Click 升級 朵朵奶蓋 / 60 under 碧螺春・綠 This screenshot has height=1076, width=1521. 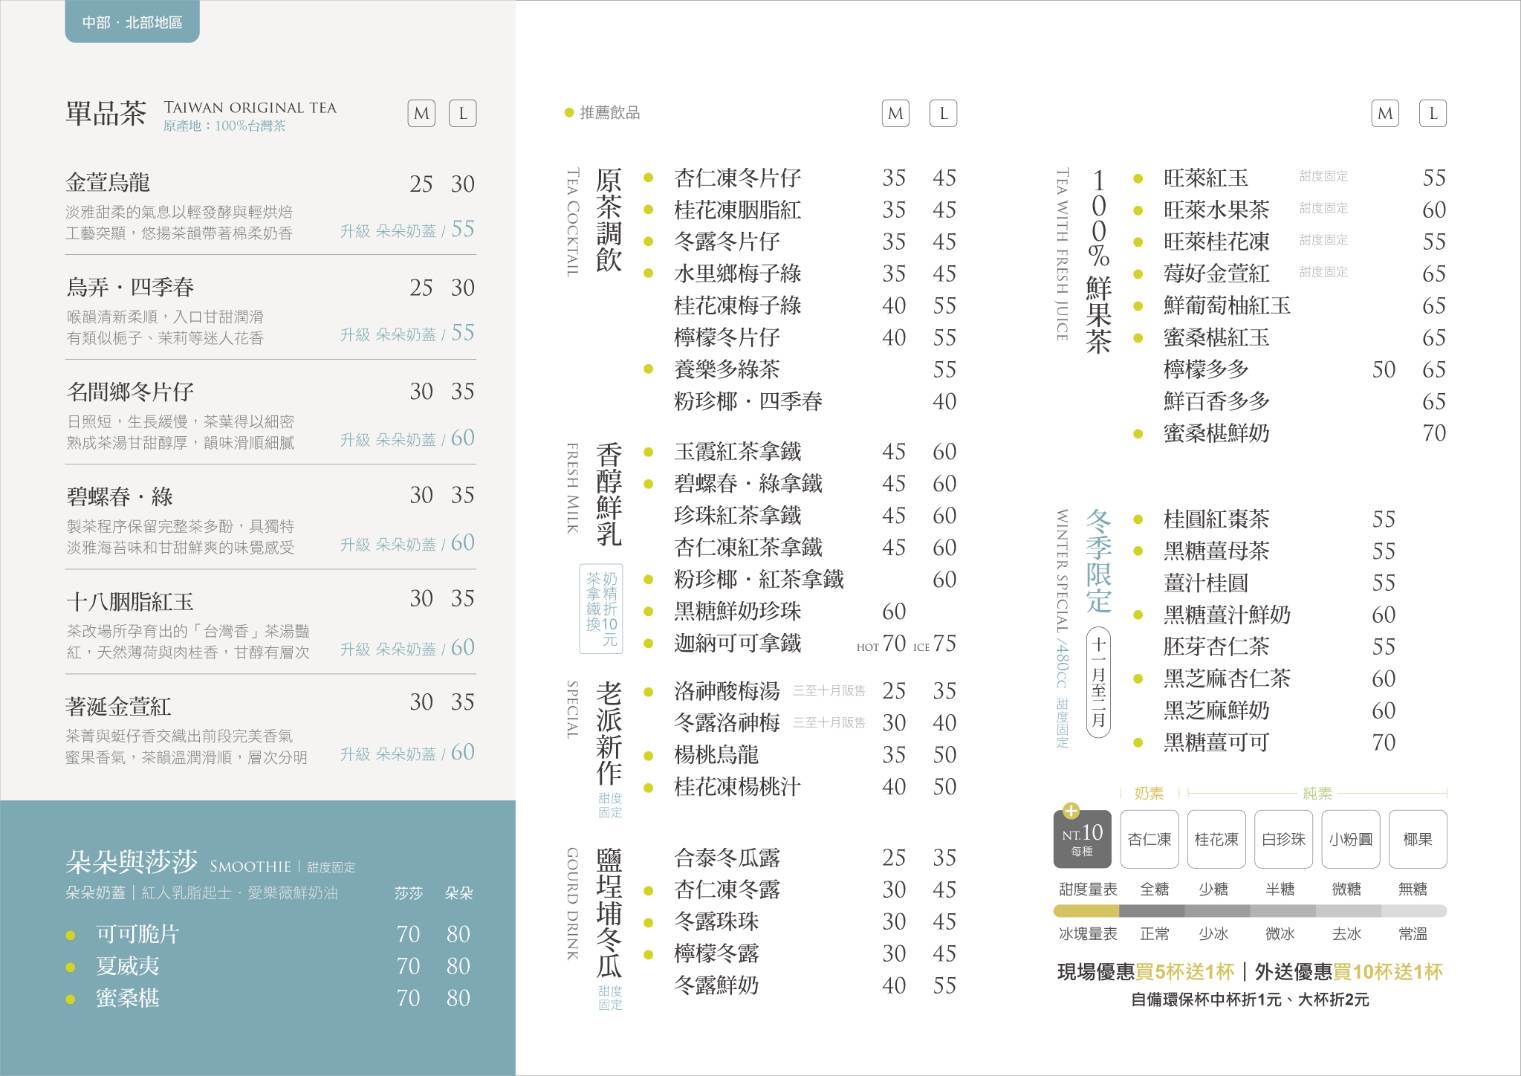(x=407, y=543)
